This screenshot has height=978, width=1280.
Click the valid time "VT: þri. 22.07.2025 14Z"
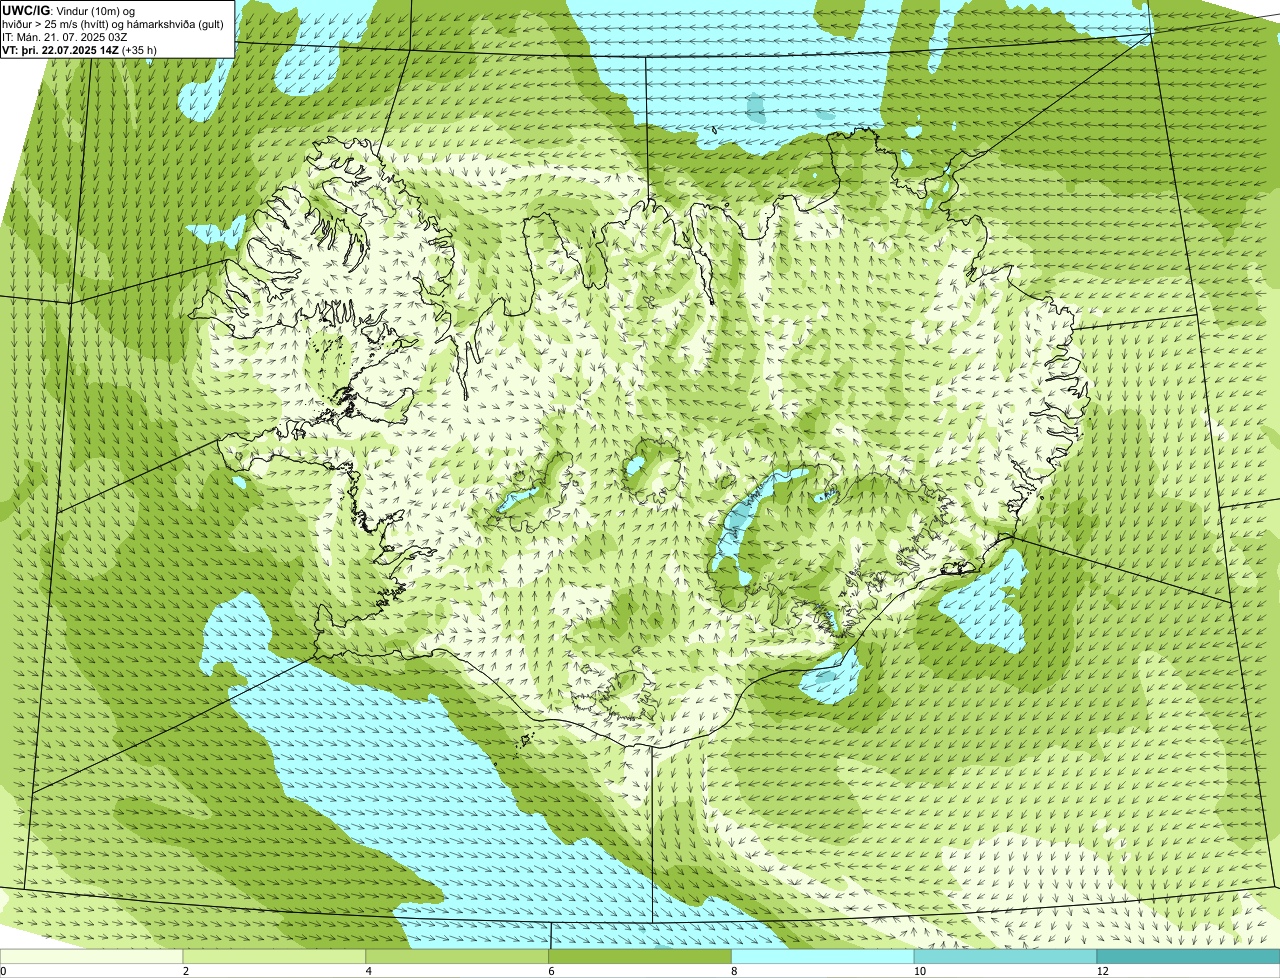click(x=61, y=49)
